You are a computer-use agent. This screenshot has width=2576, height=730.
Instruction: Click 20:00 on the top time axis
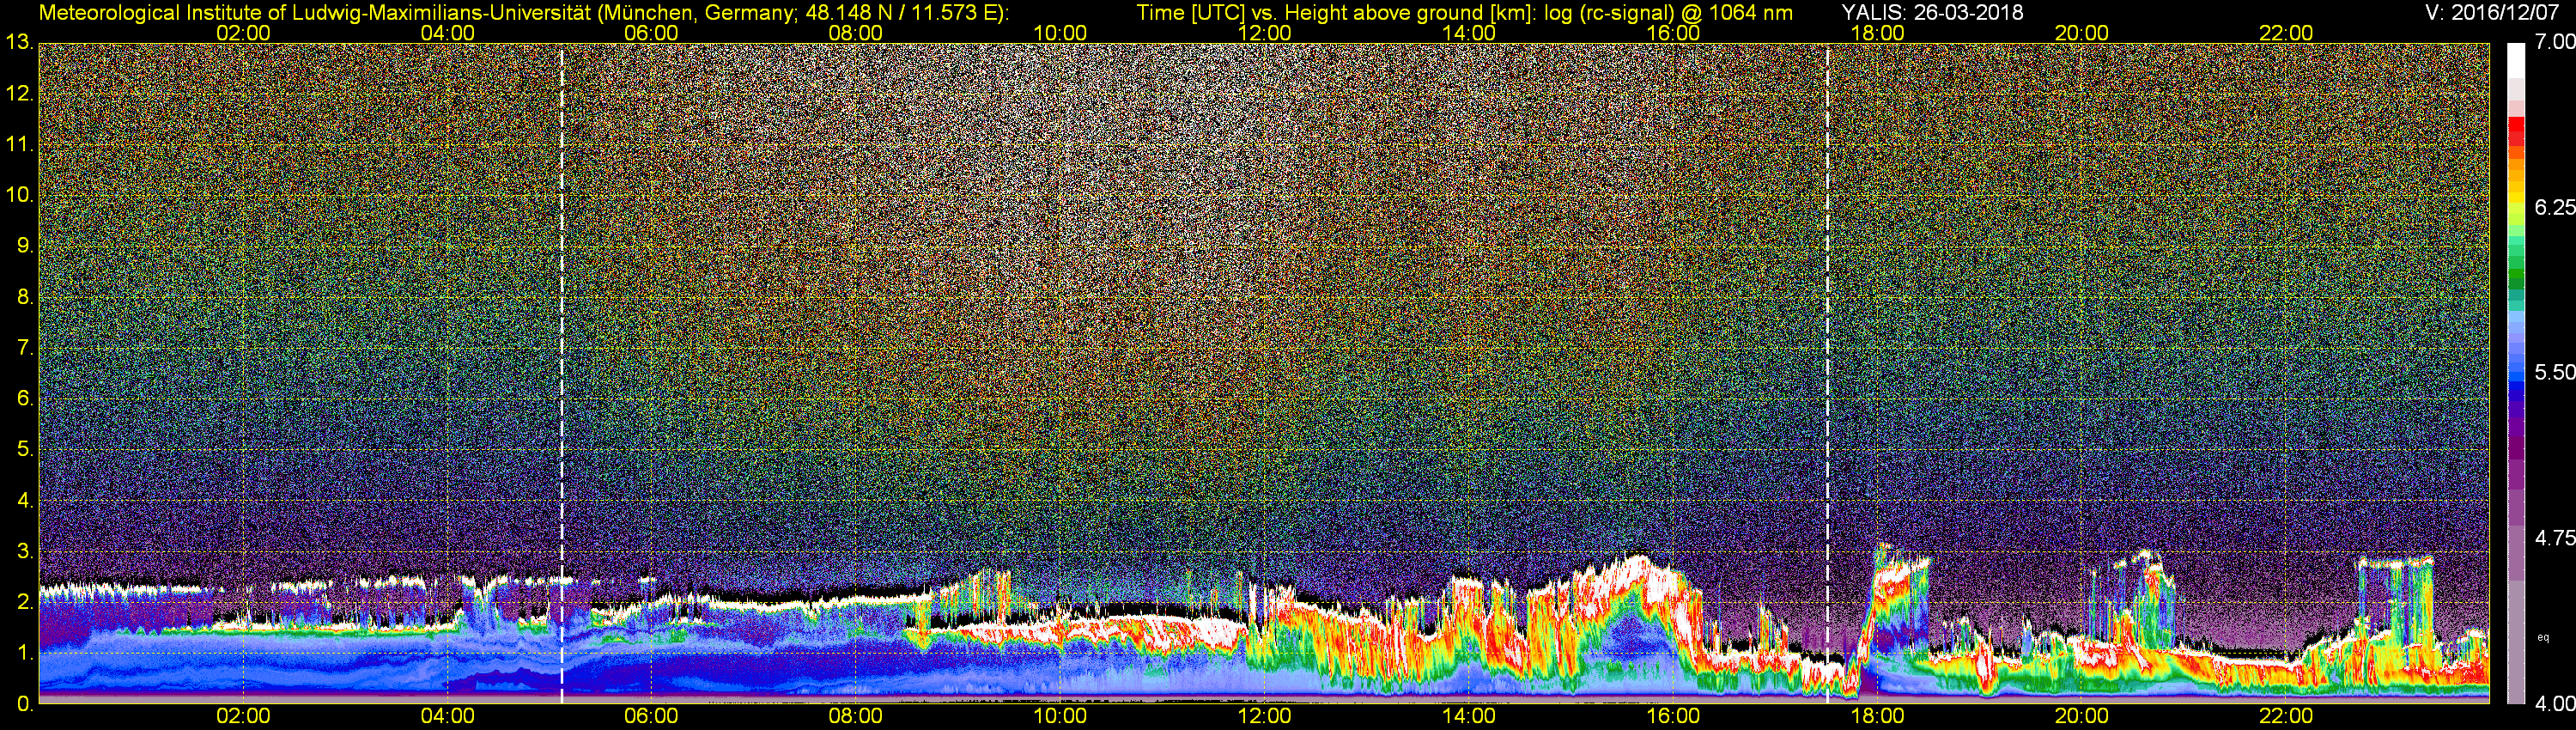[x=2082, y=32]
